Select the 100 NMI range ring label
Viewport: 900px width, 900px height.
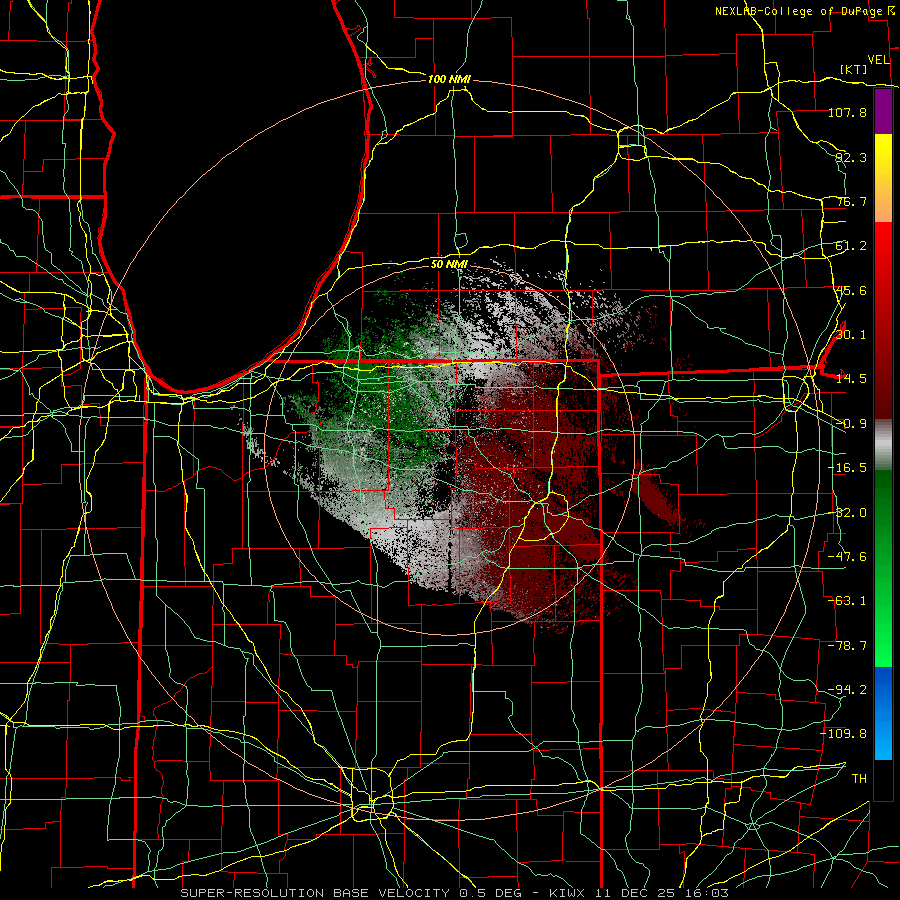click(449, 79)
